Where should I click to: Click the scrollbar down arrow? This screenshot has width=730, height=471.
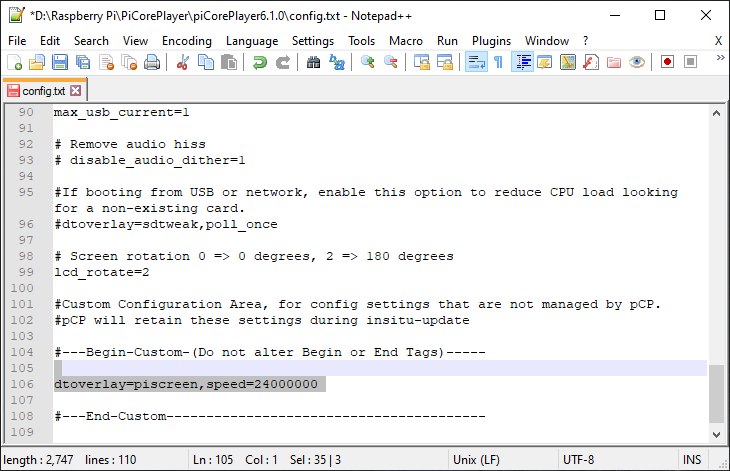click(x=716, y=435)
